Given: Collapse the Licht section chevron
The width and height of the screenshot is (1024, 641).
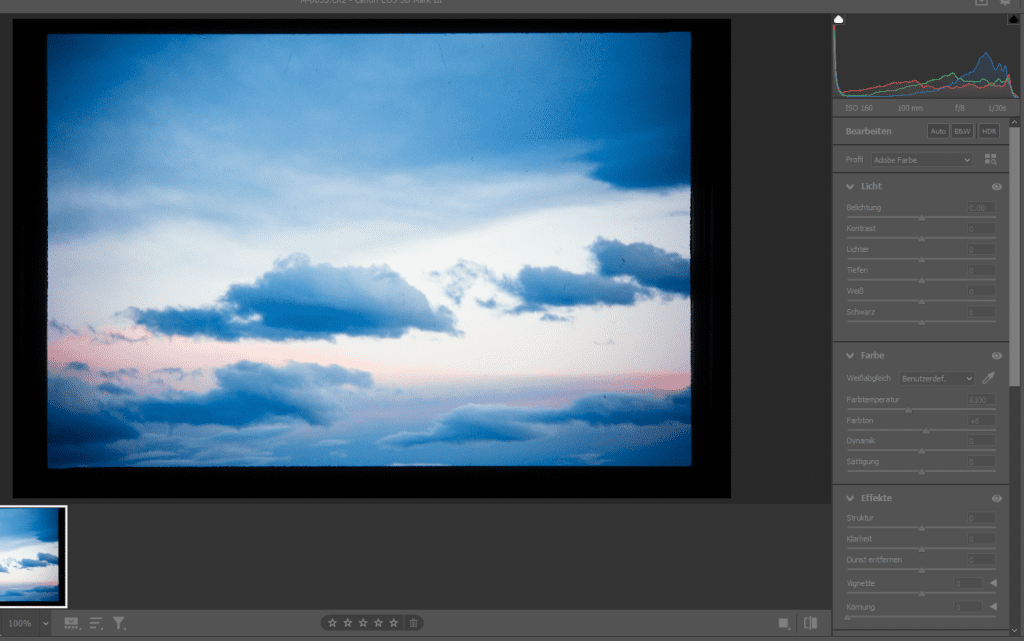Looking at the screenshot, I should pos(850,187).
